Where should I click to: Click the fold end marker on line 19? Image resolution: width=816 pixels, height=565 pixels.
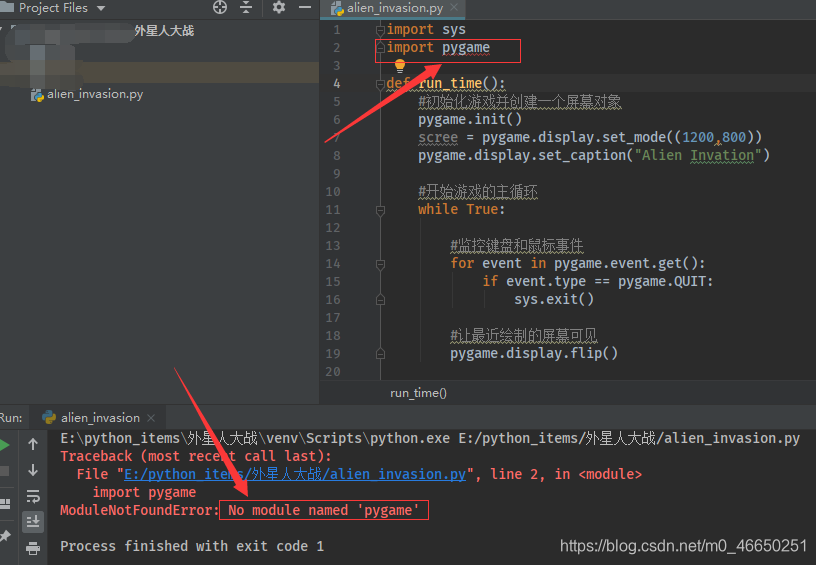[x=380, y=354]
